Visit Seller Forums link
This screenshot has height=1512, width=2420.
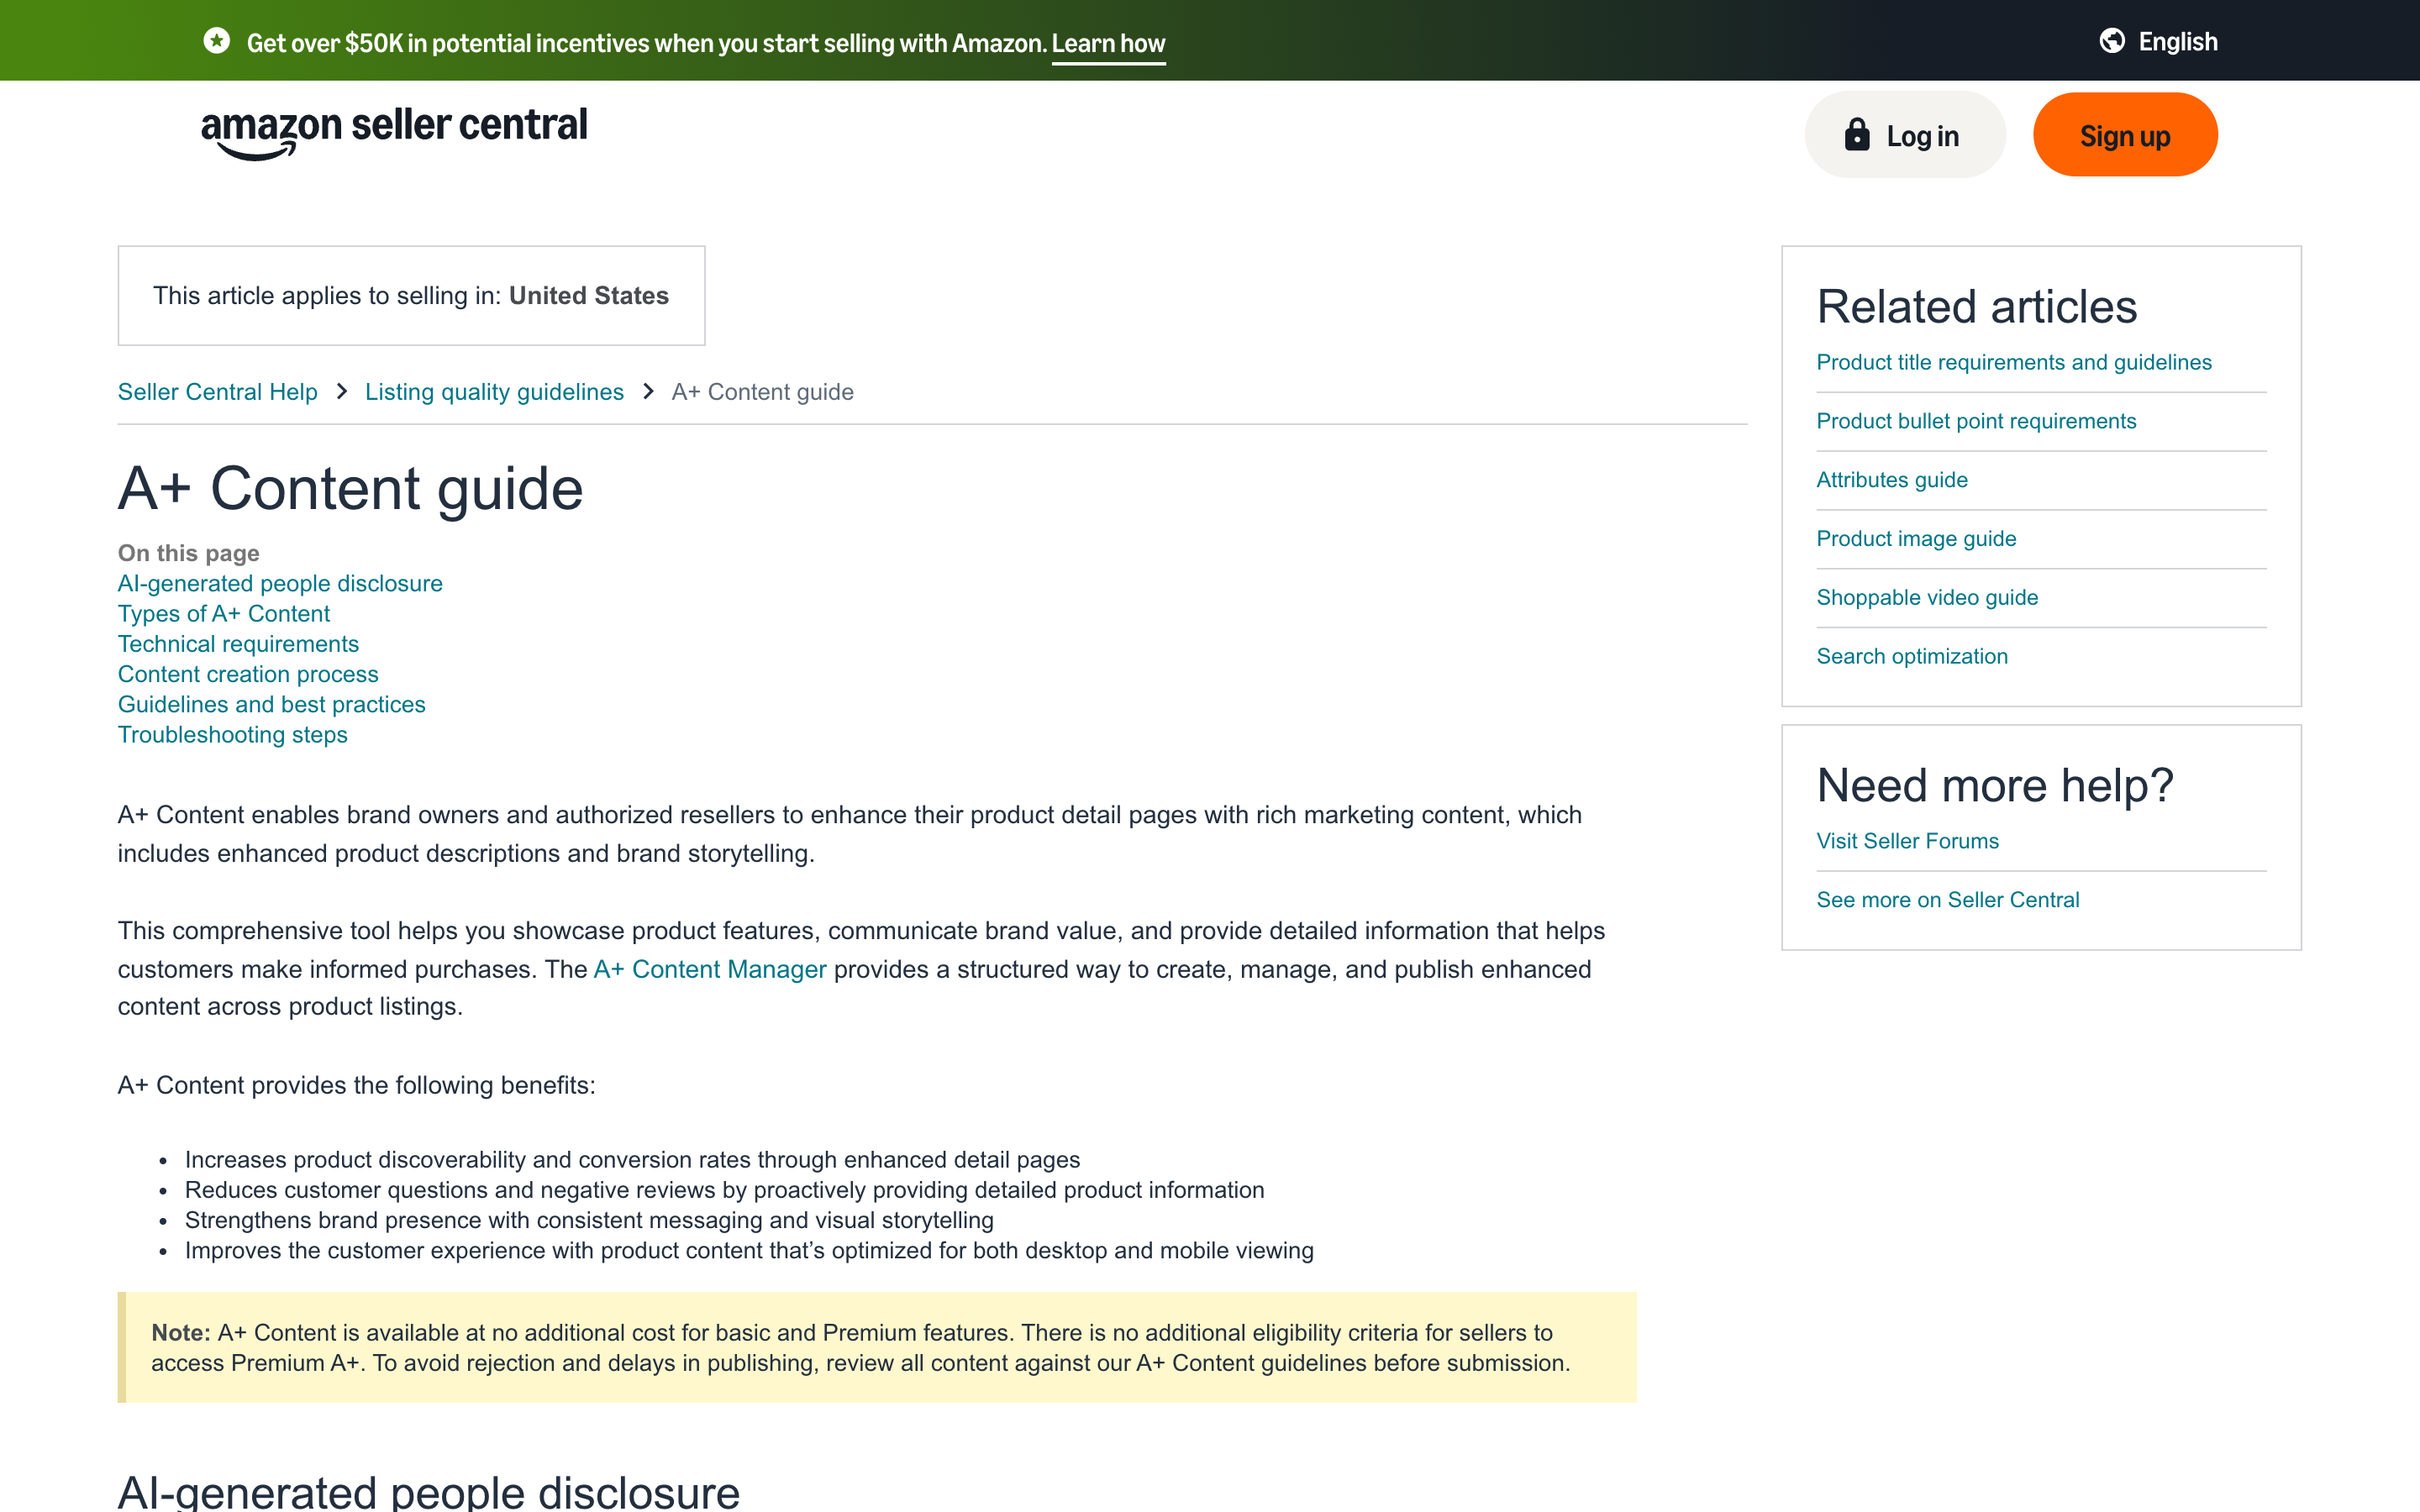[1908, 841]
